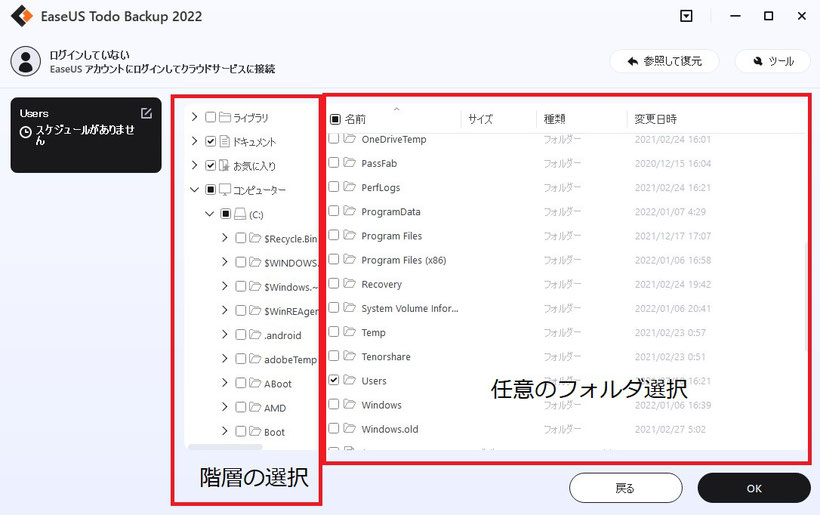The width and height of the screenshot is (820, 515).
Task: Click the AMD folder icon in tree
Action: click(x=255, y=407)
